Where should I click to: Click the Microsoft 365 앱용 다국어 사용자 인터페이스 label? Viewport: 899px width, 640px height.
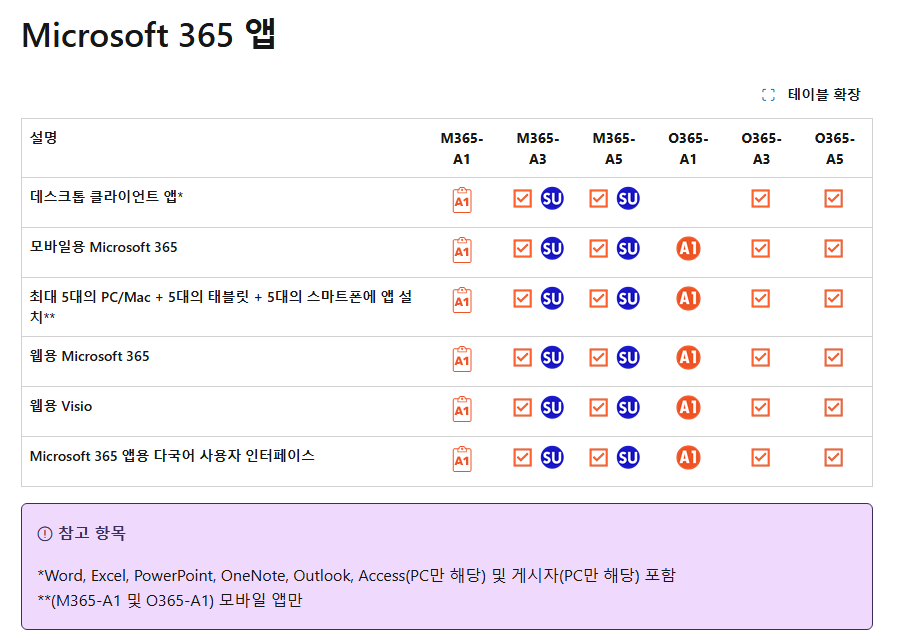click(172, 456)
